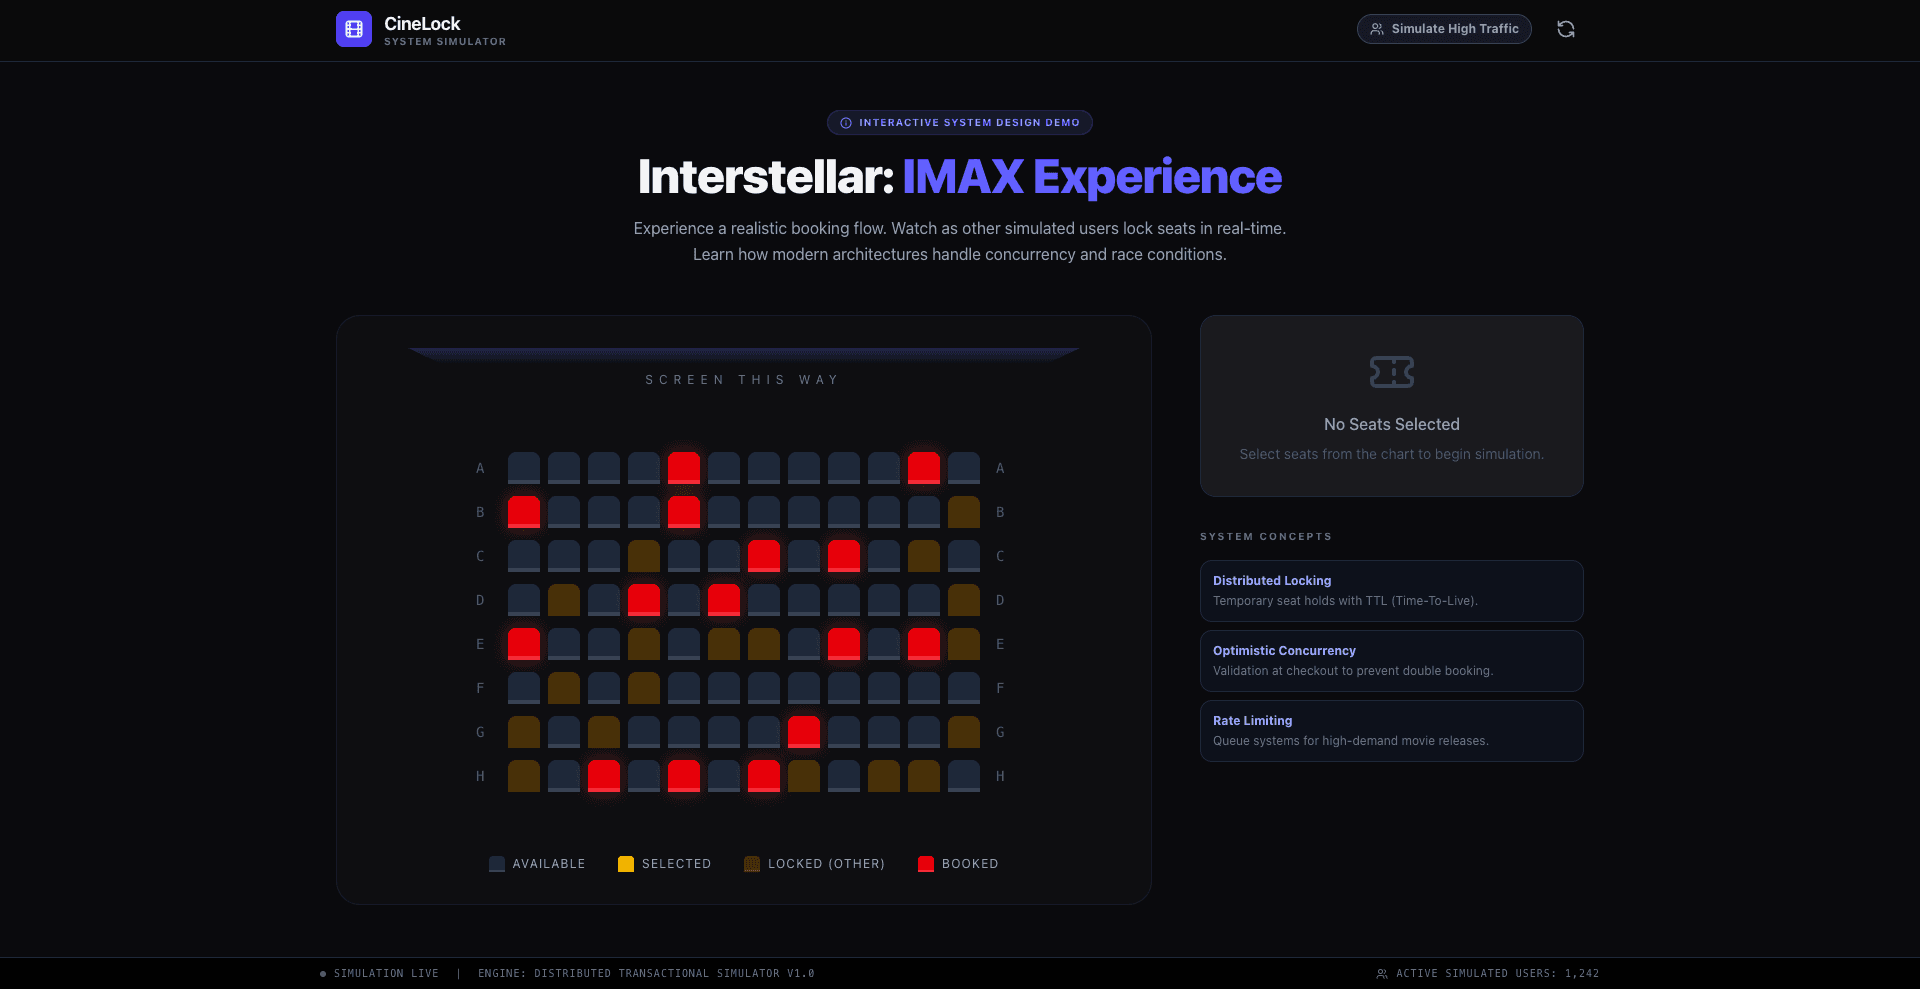Select the first seat in row F
The image size is (1920, 989).
click(x=524, y=688)
